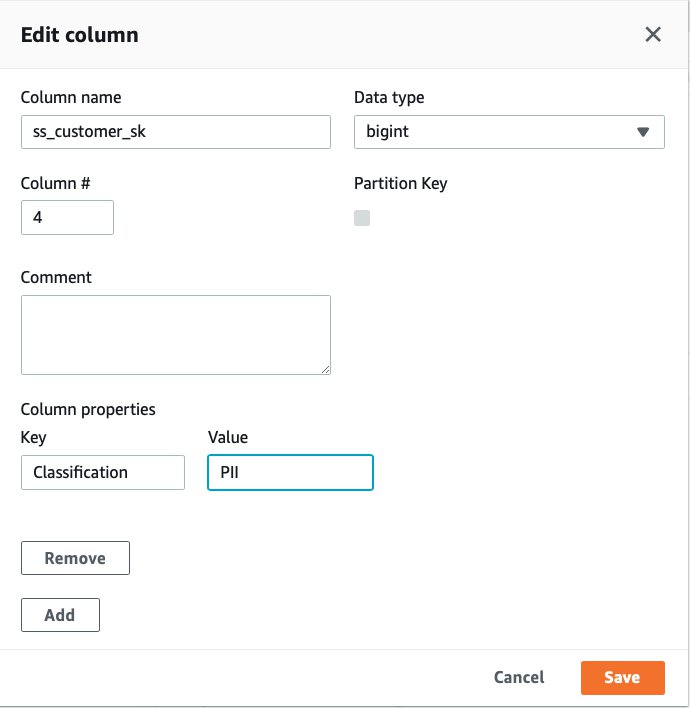The width and height of the screenshot is (690, 708).
Task: Click the Column # field showing 4
Action: click(67, 217)
